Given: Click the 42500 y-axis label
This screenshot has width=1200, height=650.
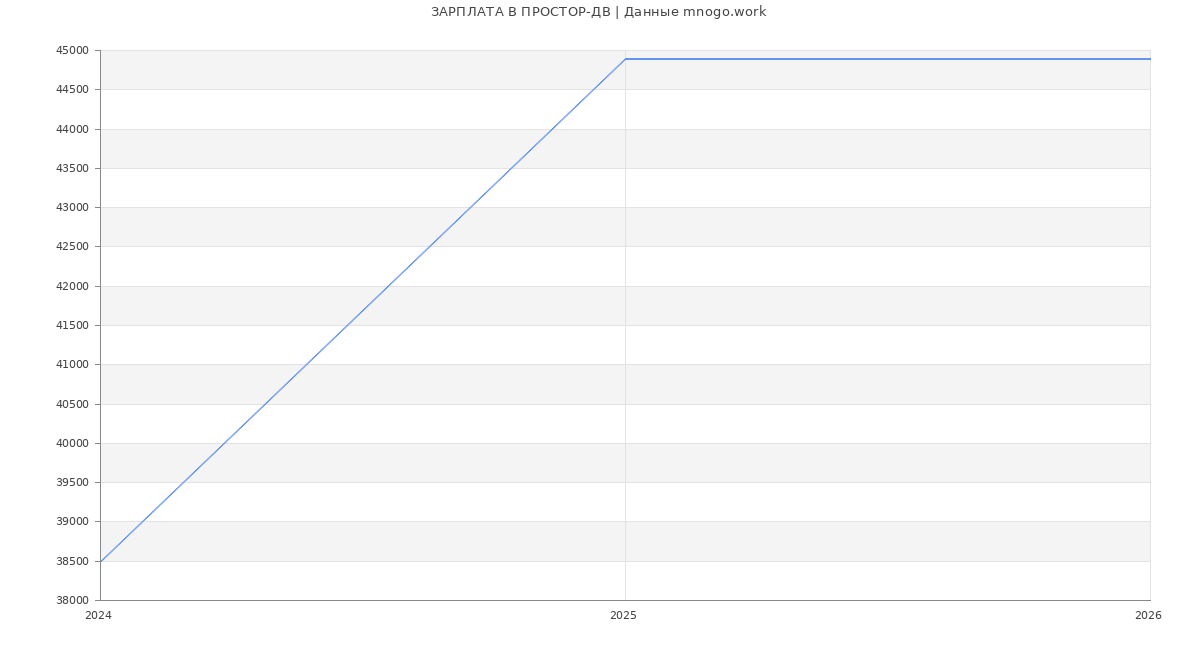Looking at the screenshot, I should (x=72, y=247).
